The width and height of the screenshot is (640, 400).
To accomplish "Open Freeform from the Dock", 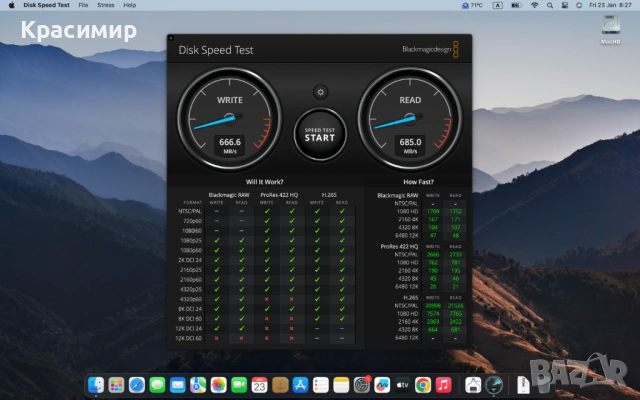I will click(x=382, y=385).
